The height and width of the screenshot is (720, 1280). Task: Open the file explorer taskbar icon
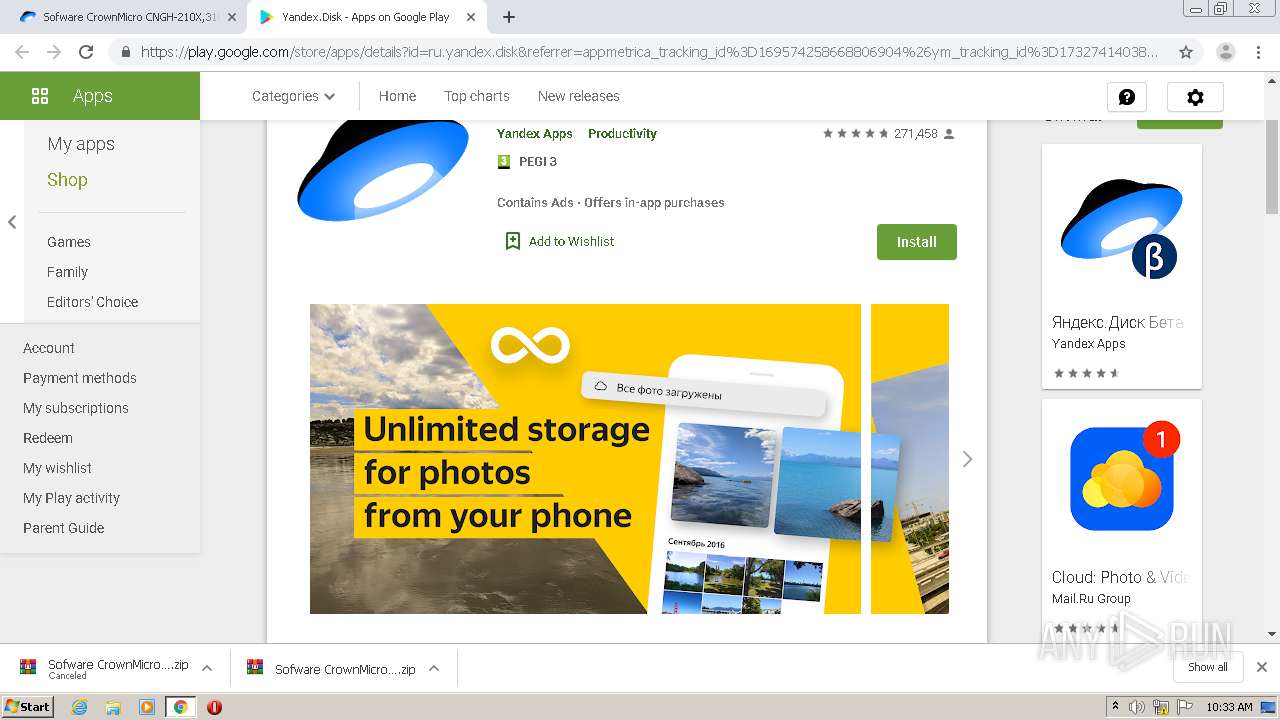[113, 707]
